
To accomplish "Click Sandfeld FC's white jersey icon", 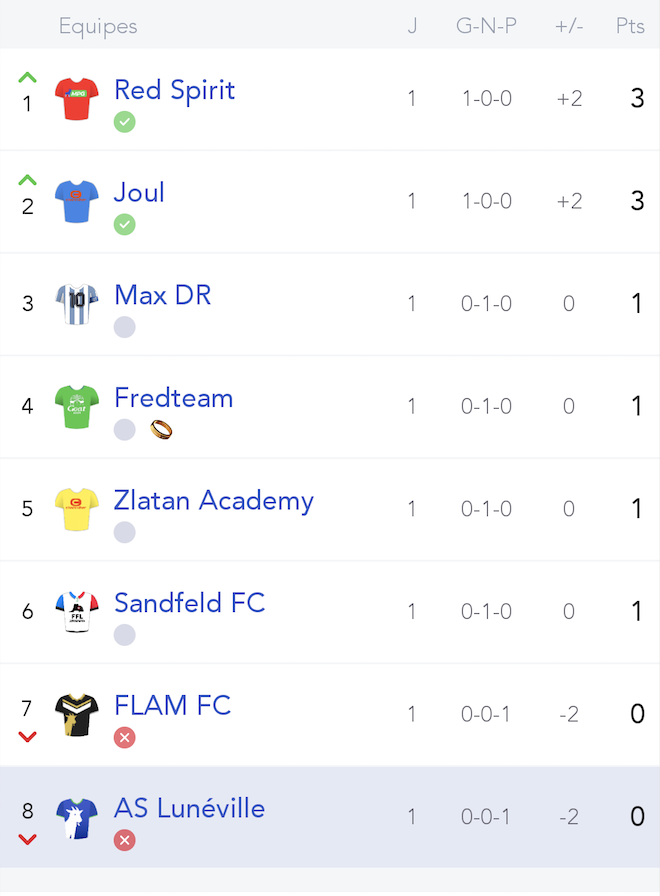I will (x=77, y=611).
